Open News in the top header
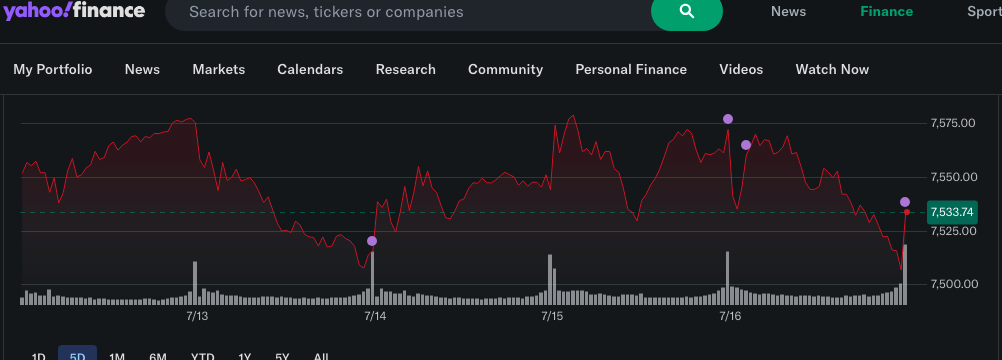 pyautogui.click(x=788, y=12)
